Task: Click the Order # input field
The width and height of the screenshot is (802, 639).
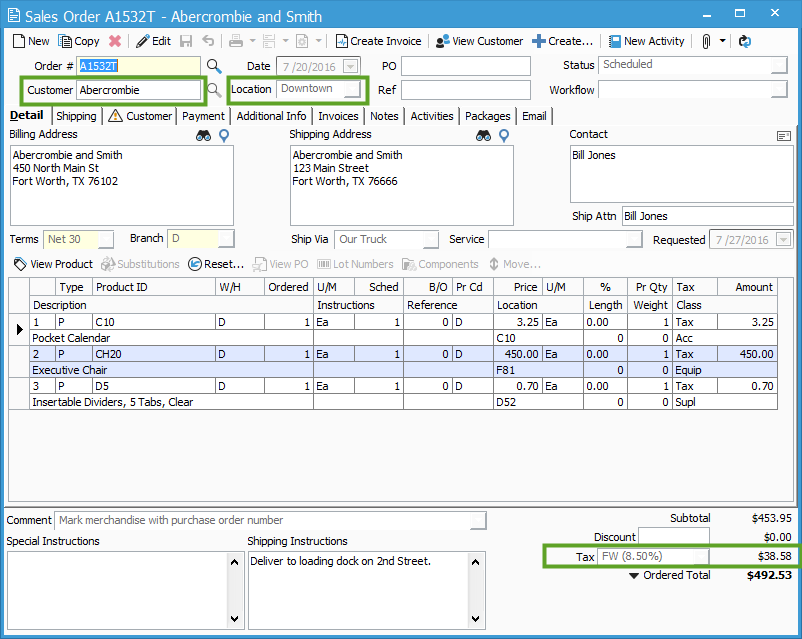Action: pyautogui.click(x=138, y=66)
